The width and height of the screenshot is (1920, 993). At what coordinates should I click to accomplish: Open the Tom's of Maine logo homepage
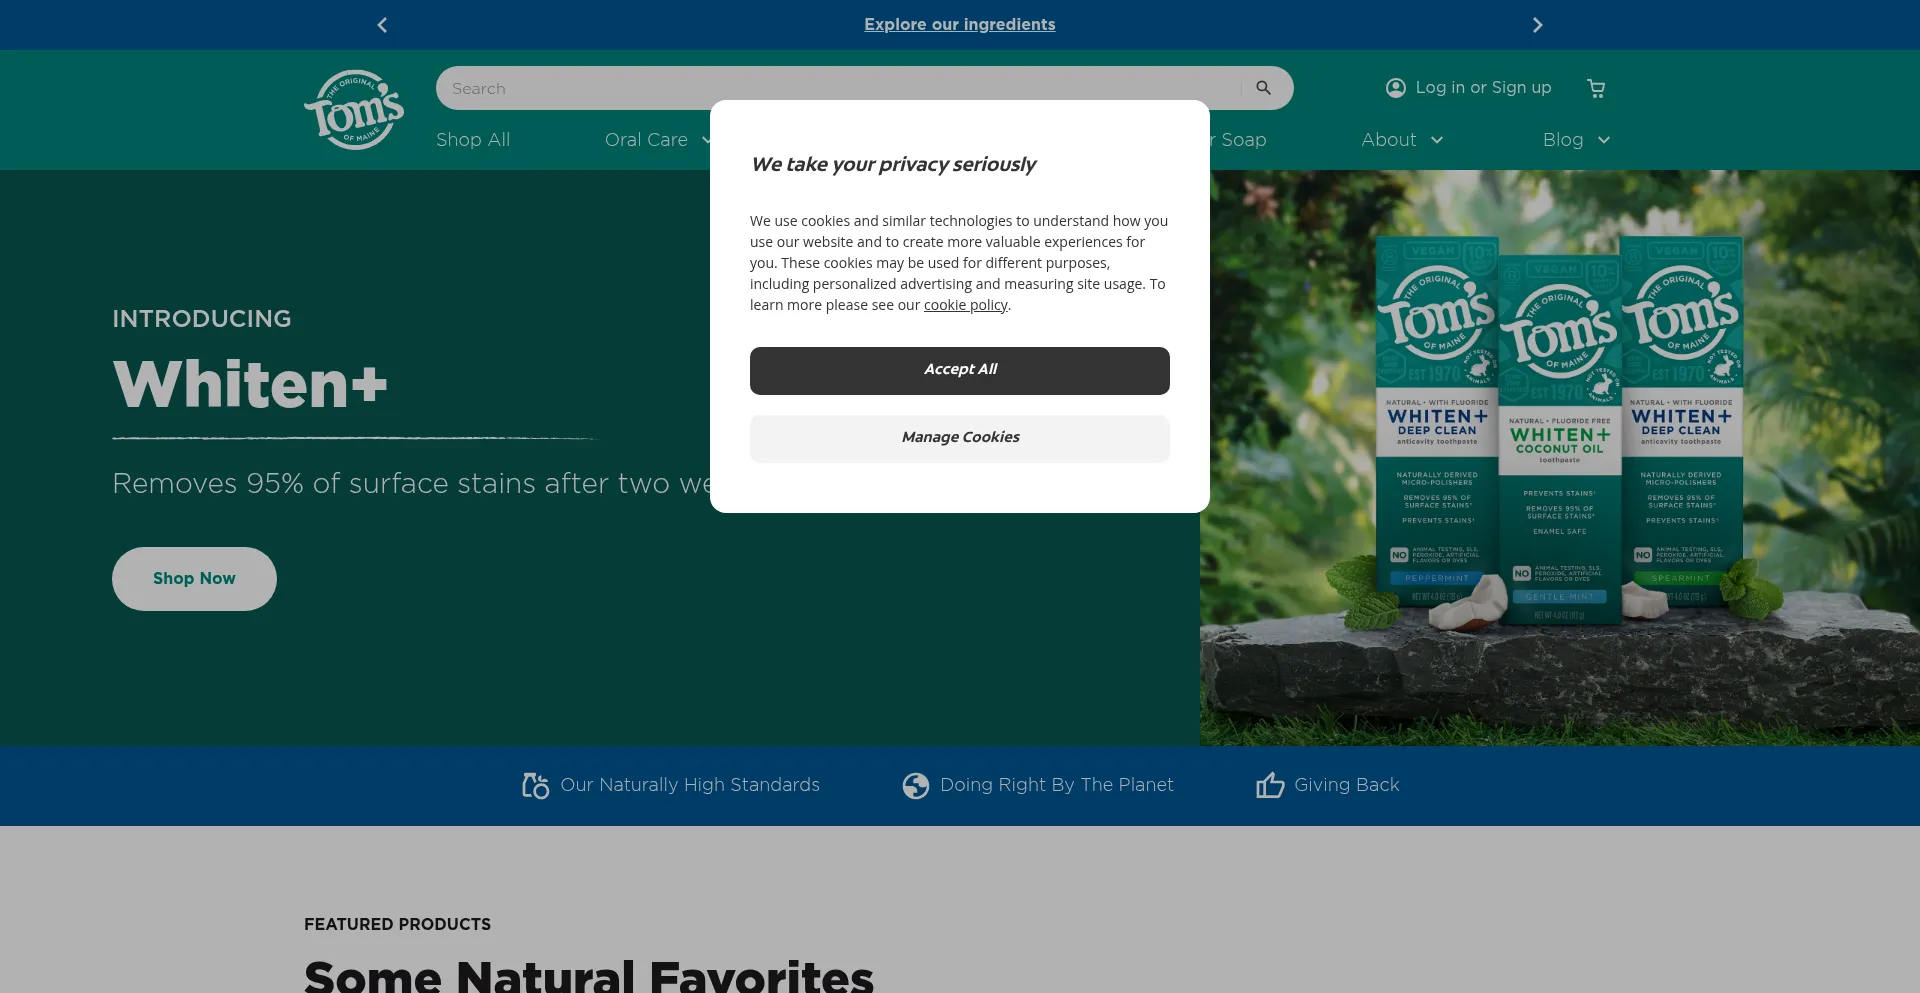tap(354, 110)
